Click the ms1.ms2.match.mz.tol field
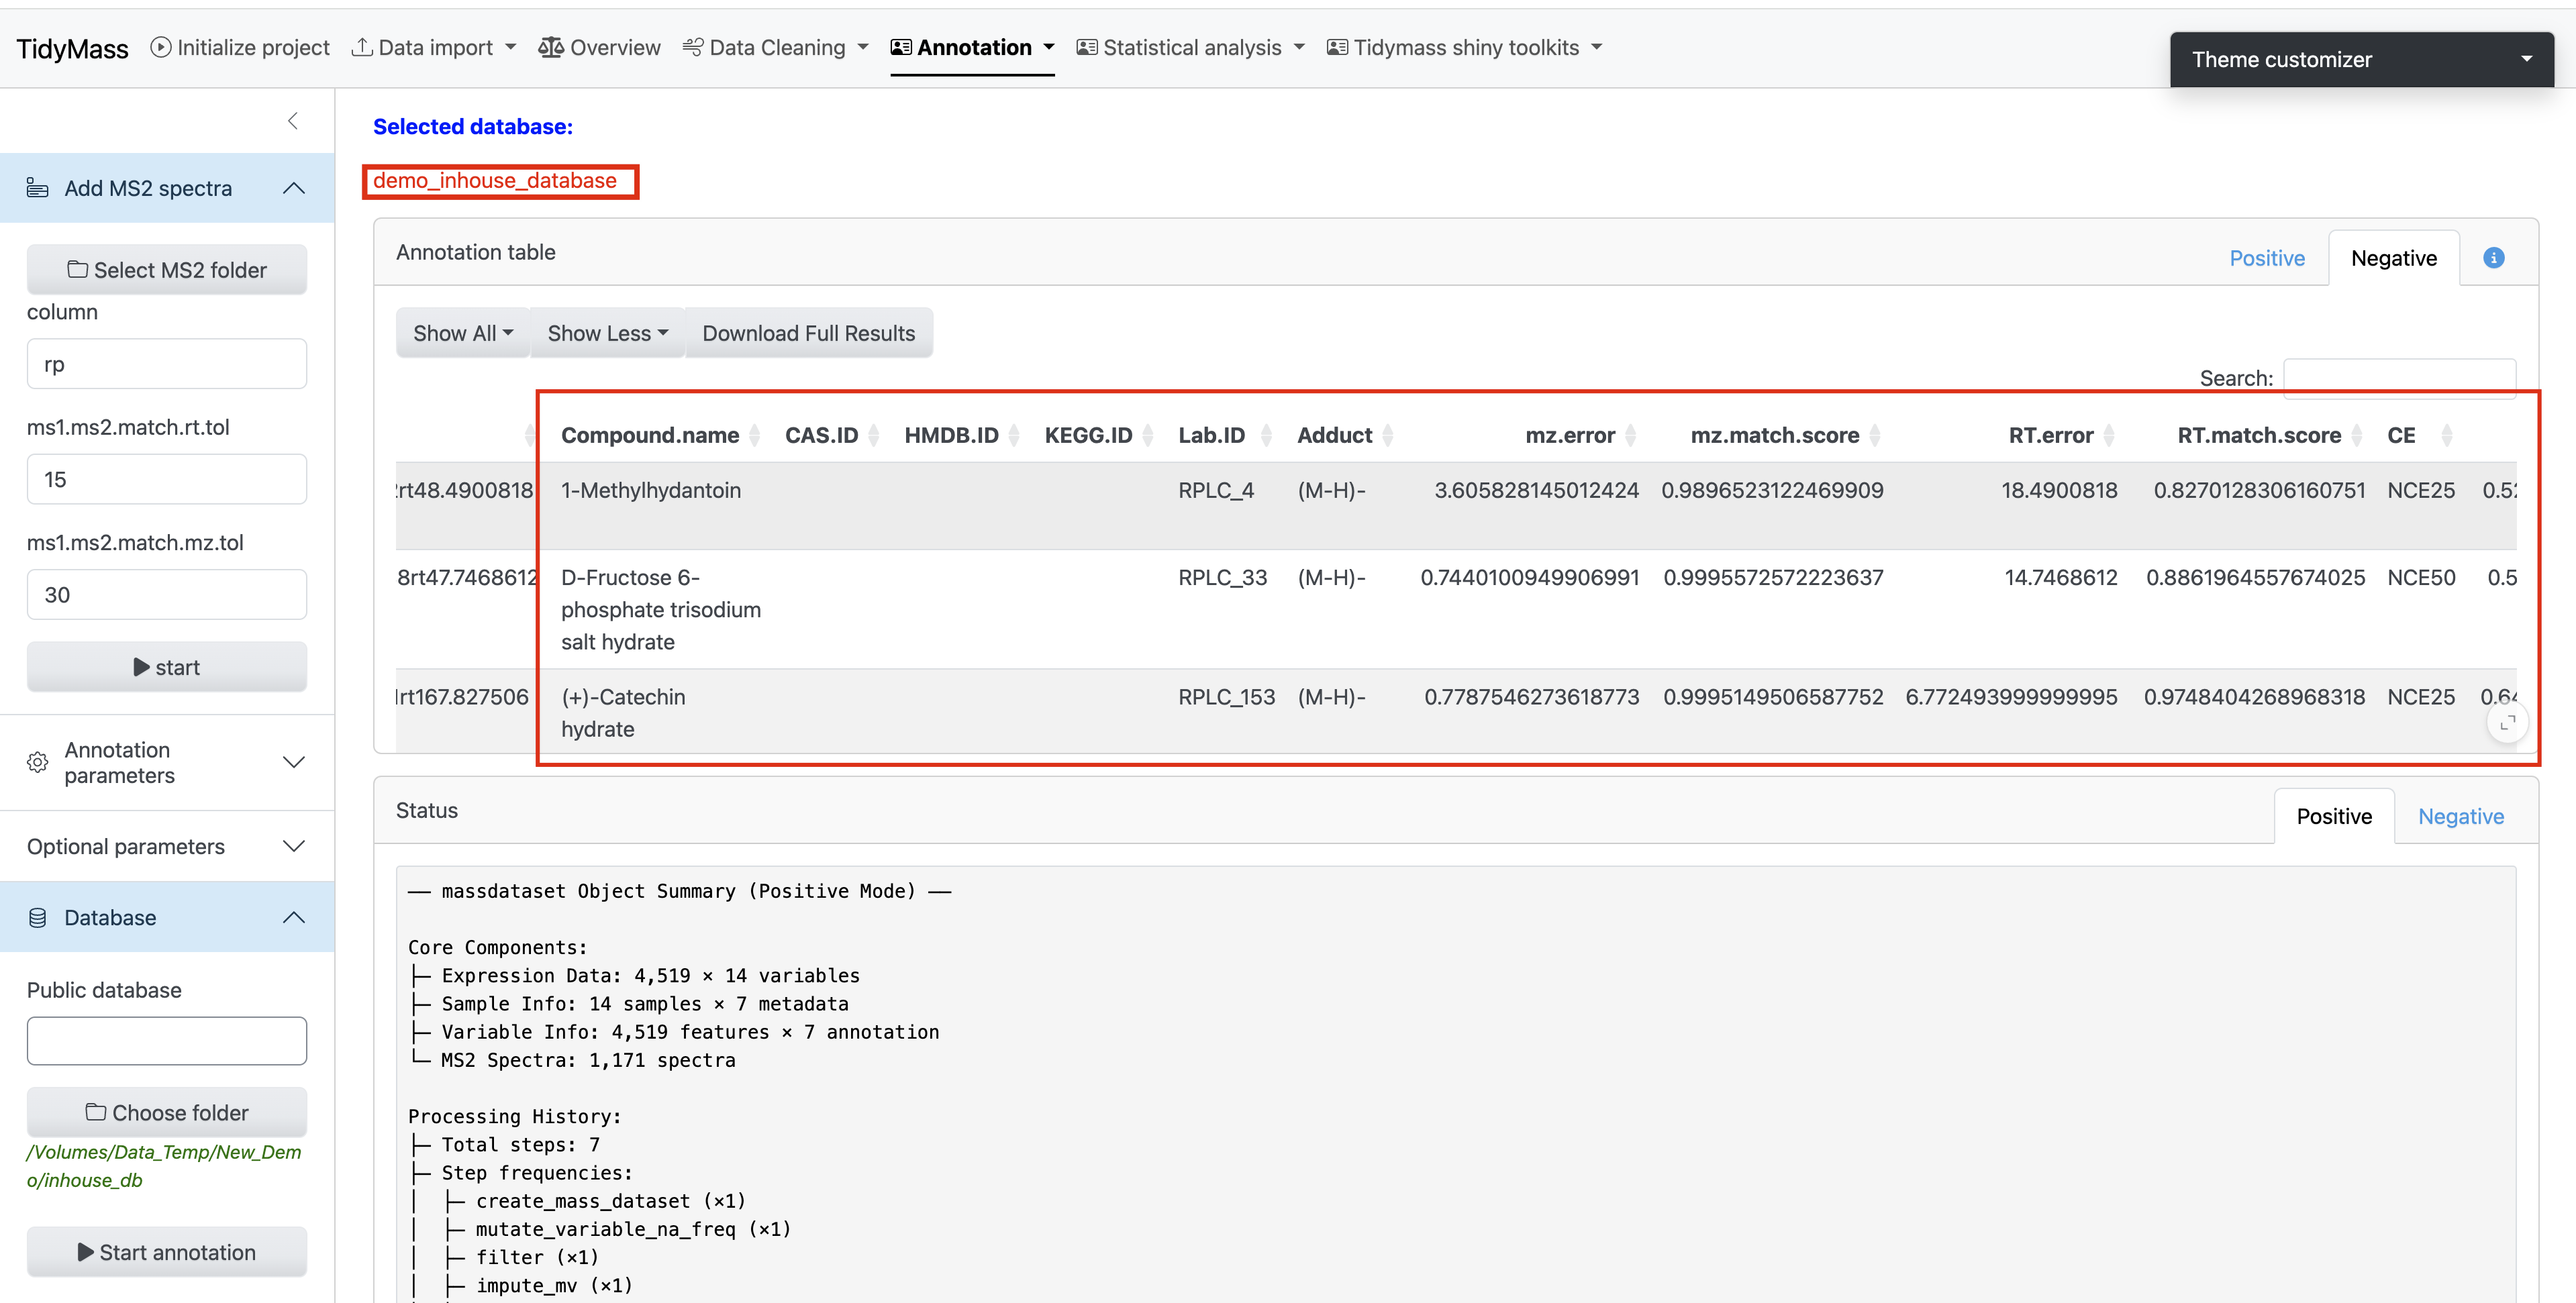Image resolution: width=2576 pixels, height=1303 pixels. [167, 595]
